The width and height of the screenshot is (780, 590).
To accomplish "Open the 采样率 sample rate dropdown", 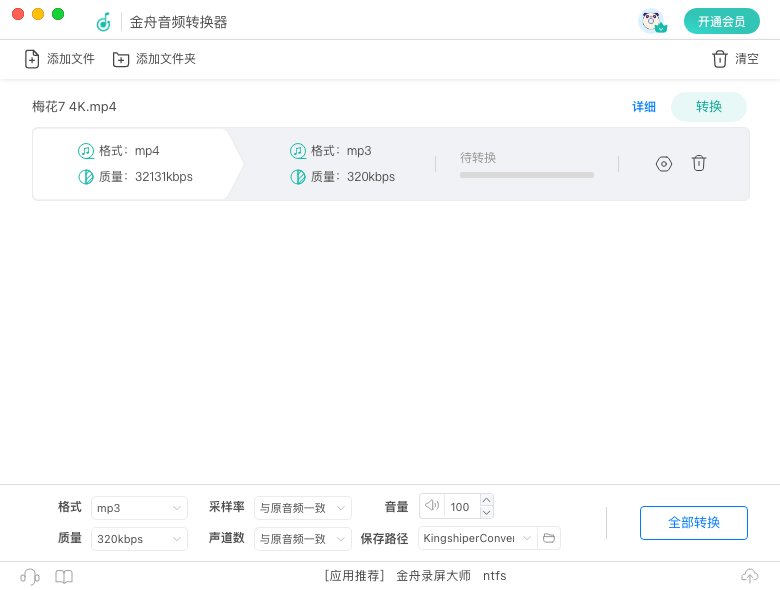I will [x=302, y=508].
